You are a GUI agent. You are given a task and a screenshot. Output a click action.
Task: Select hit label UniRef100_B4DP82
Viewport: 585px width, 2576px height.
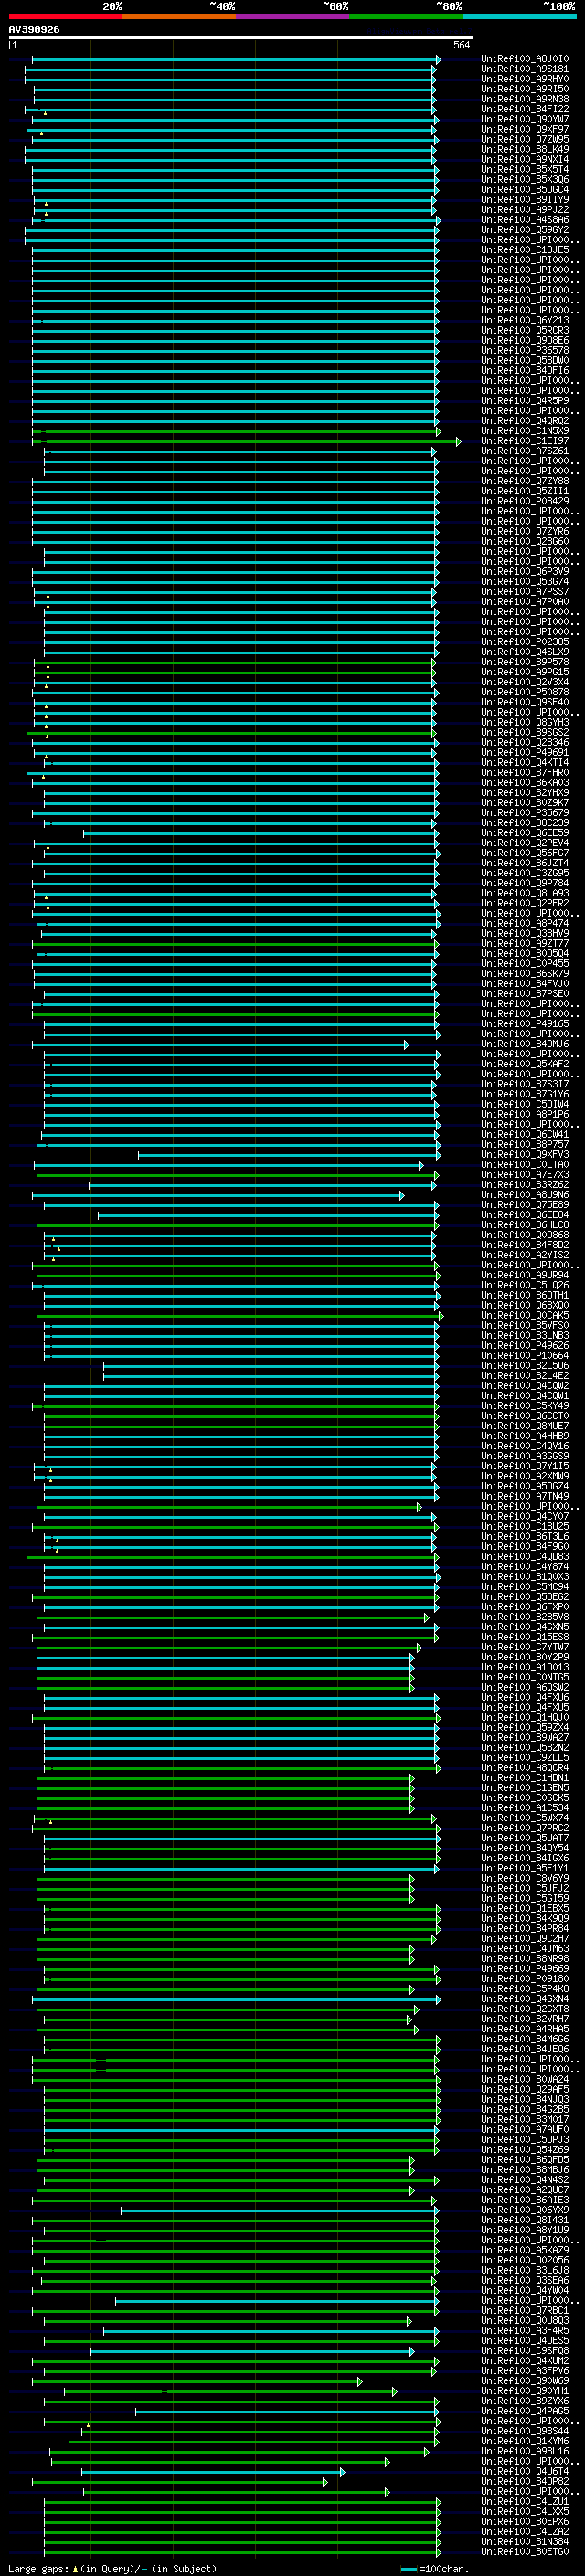tap(525, 2481)
